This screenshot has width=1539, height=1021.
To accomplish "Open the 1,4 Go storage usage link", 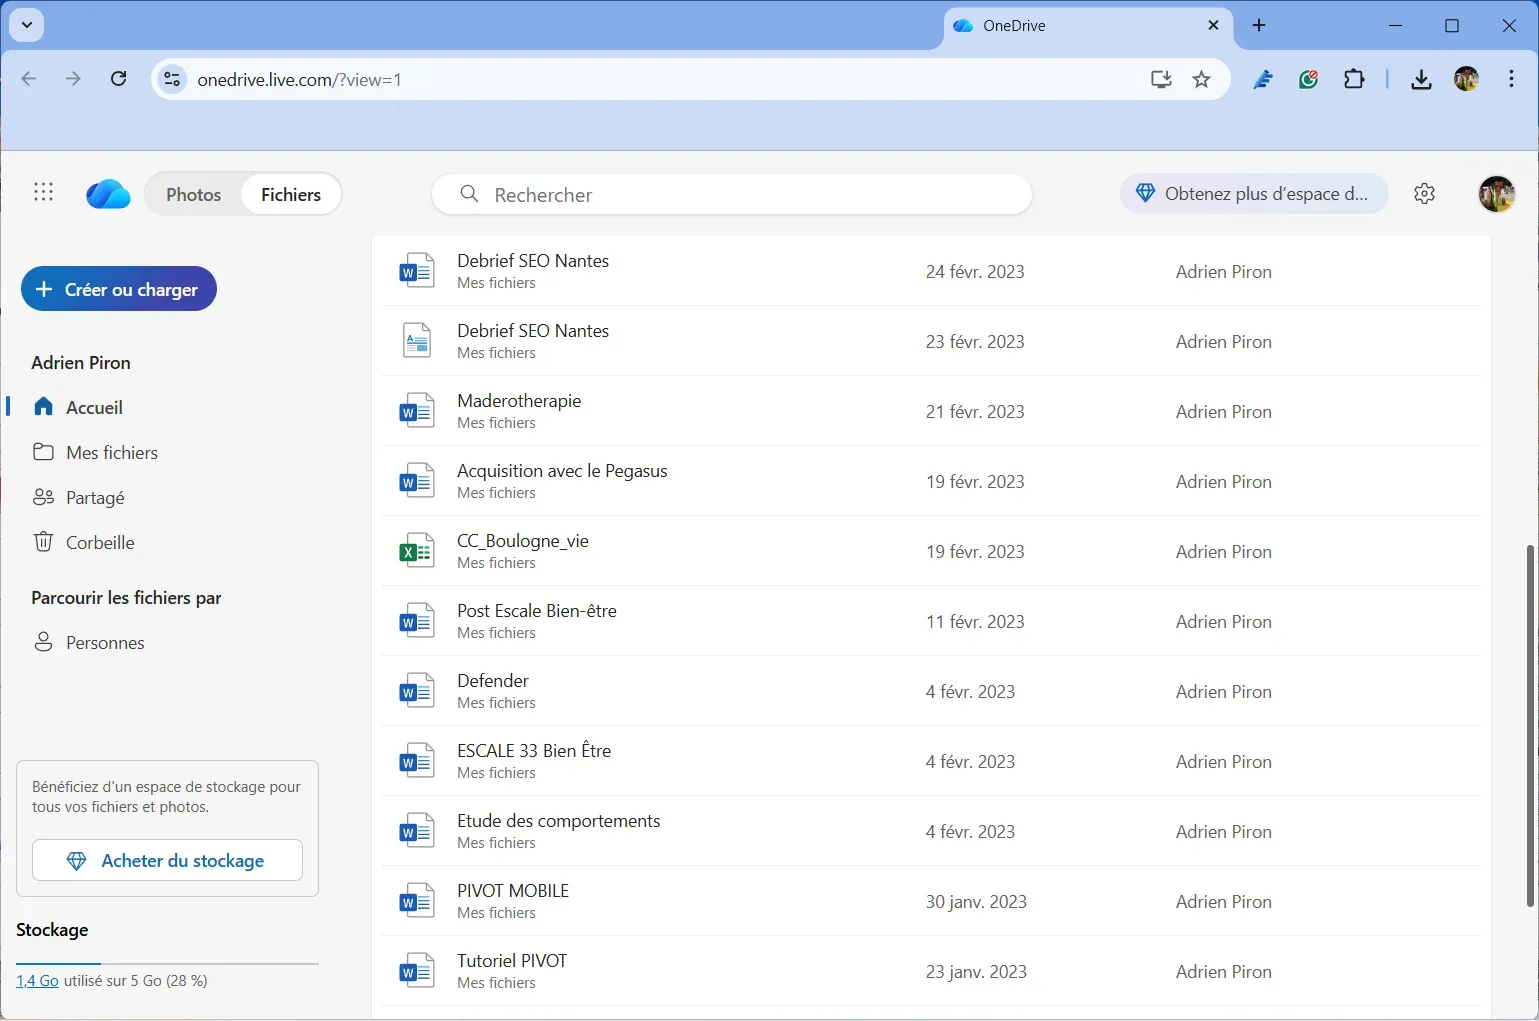I will [x=37, y=980].
